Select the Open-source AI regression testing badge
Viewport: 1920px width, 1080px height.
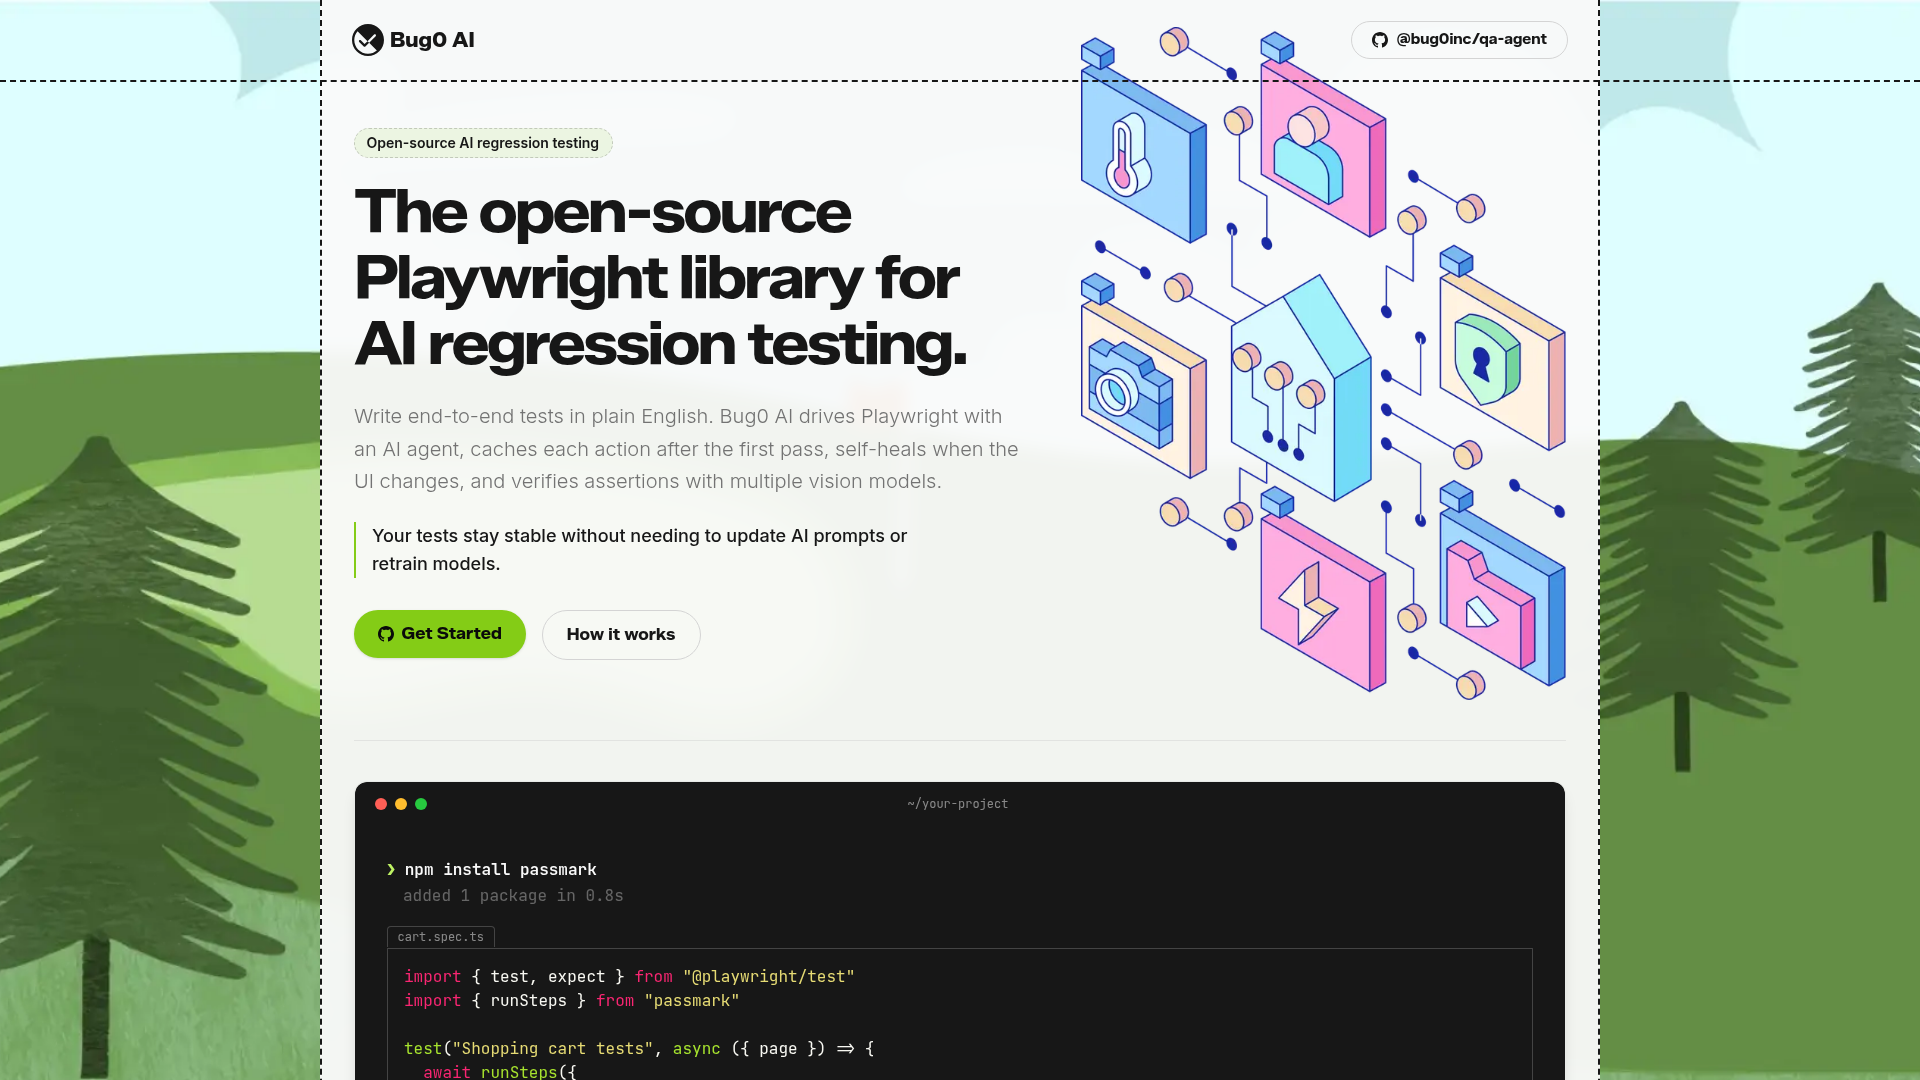[x=483, y=143]
